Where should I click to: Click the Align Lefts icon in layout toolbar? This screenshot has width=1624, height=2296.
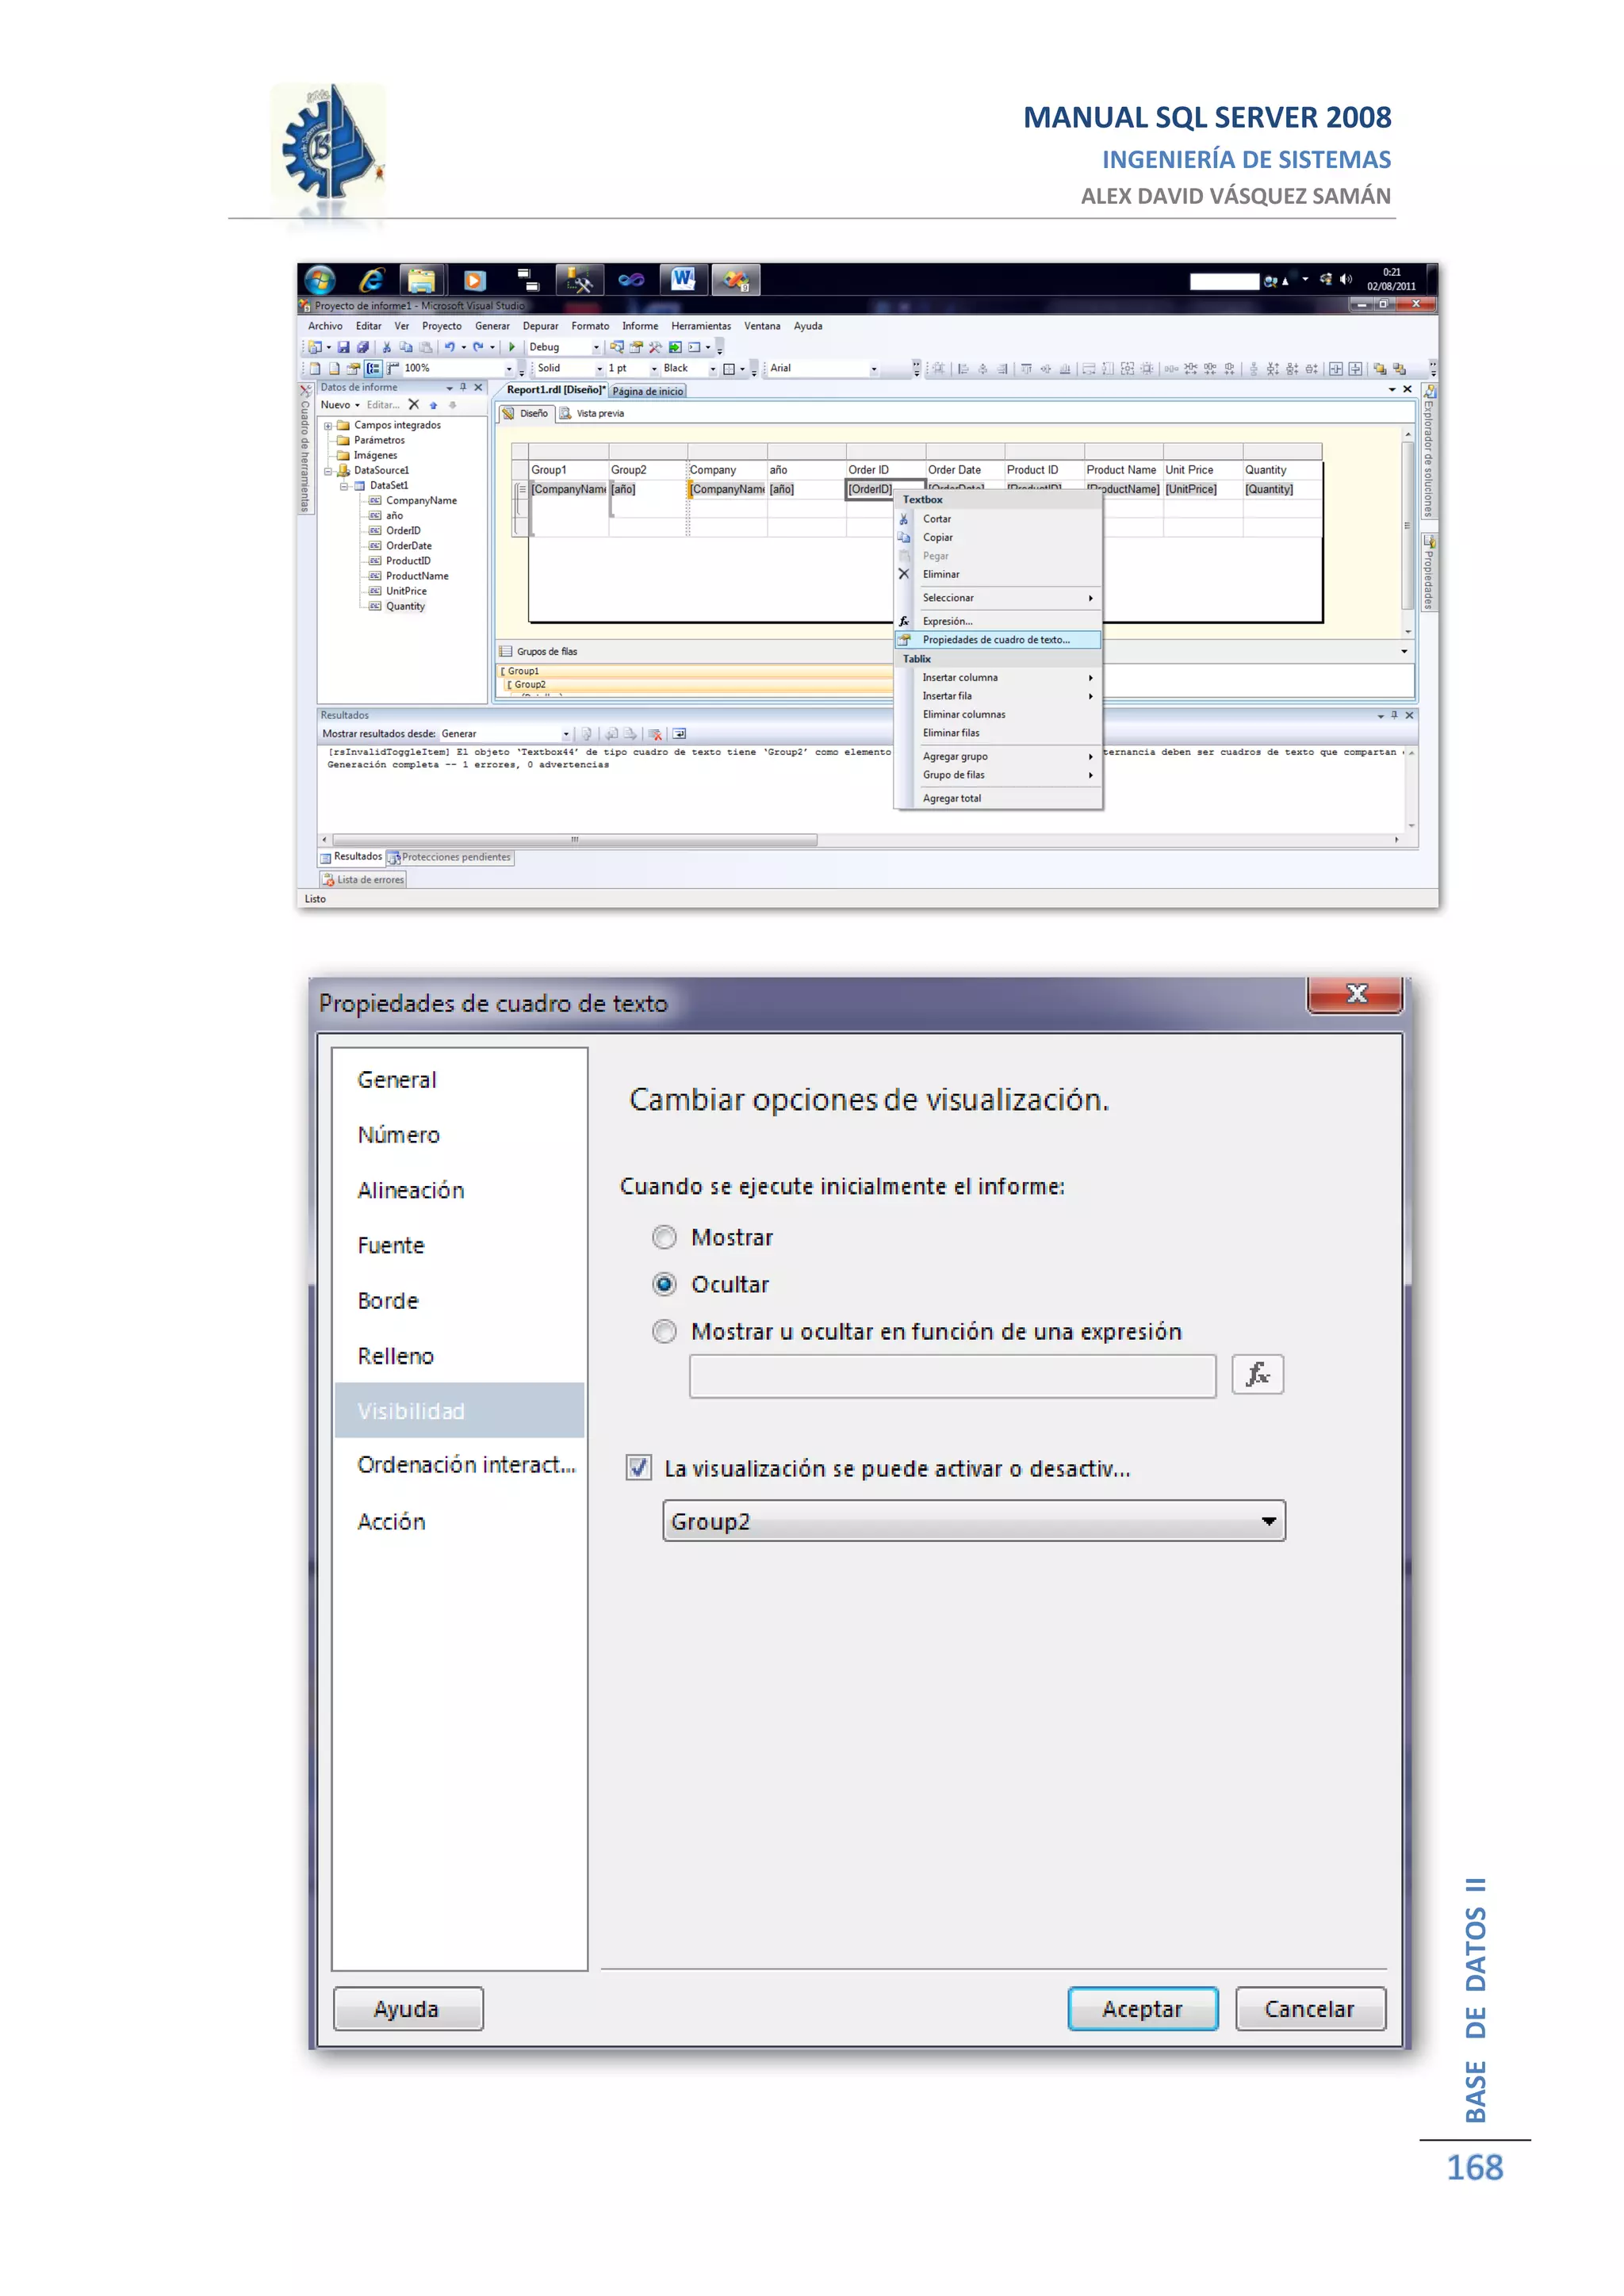tap(964, 368)
